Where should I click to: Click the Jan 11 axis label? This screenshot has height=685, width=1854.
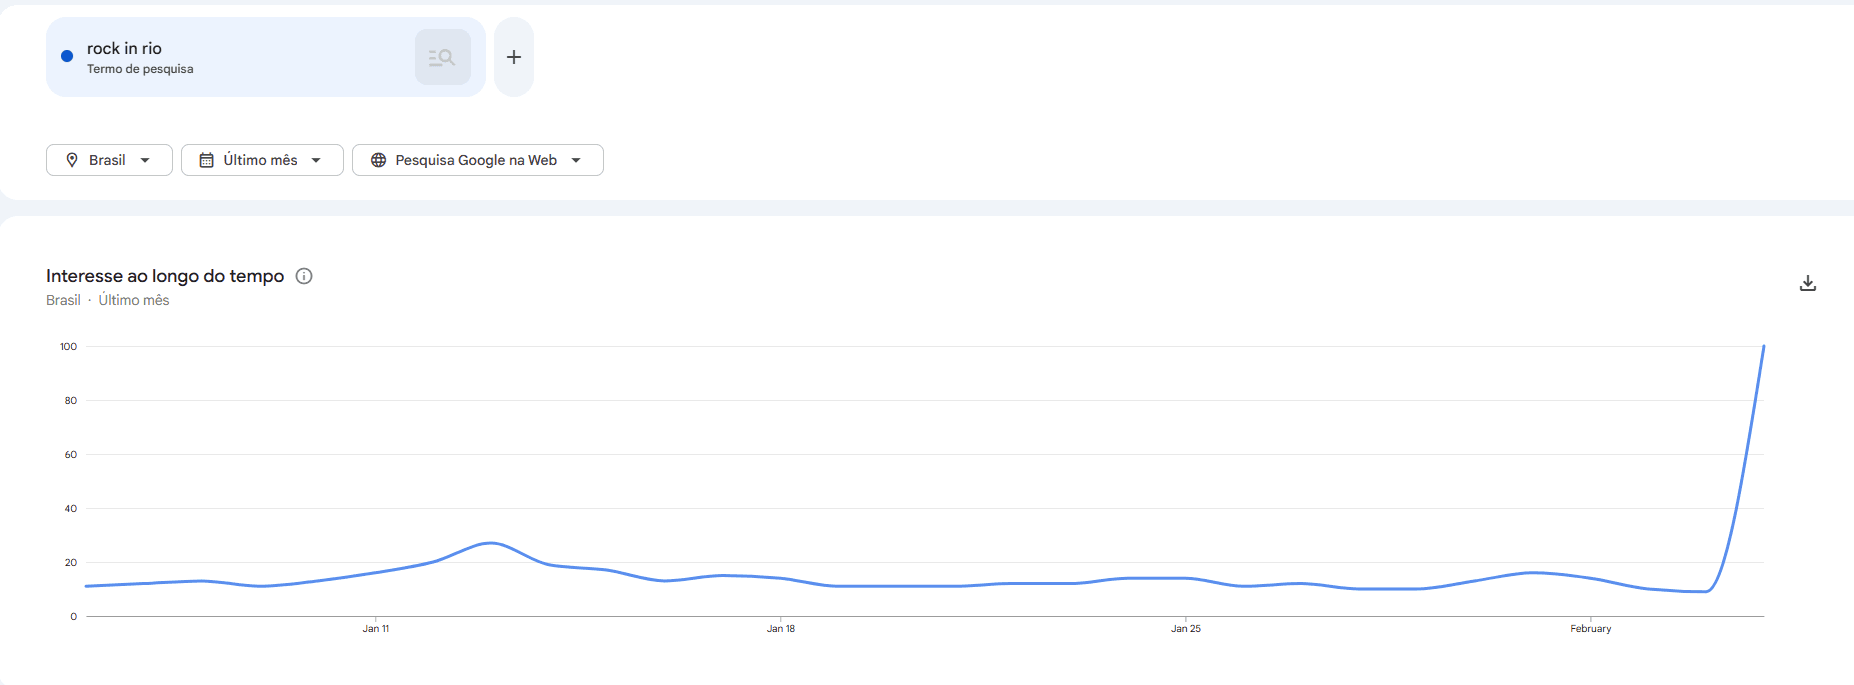376,629
